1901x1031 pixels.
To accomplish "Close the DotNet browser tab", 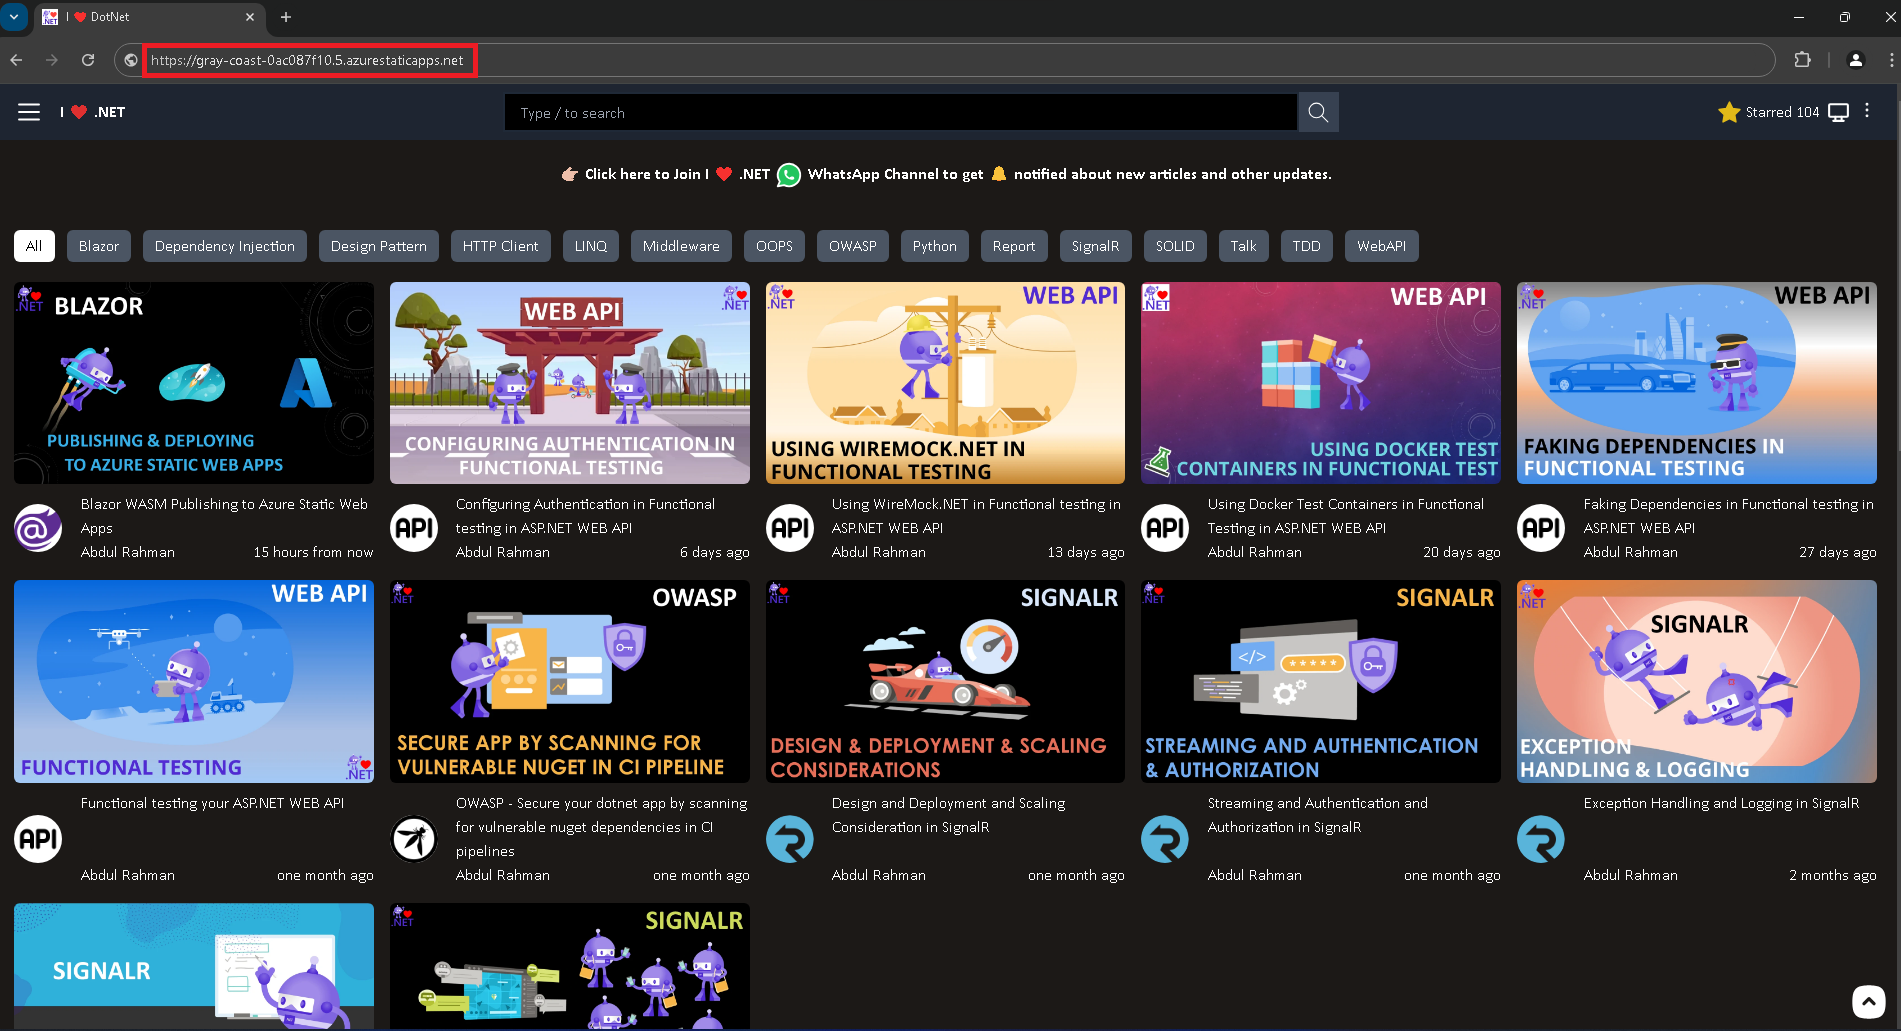I will (250, 17).
